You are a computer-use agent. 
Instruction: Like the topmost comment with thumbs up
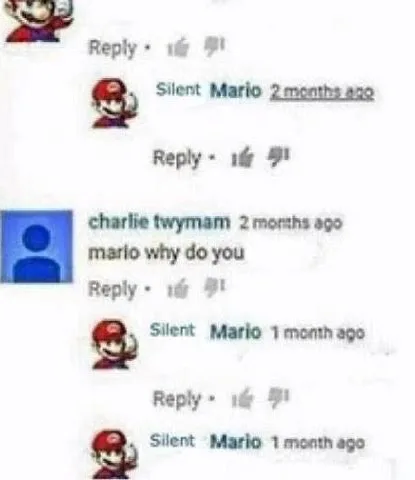[x=179, y=49]
